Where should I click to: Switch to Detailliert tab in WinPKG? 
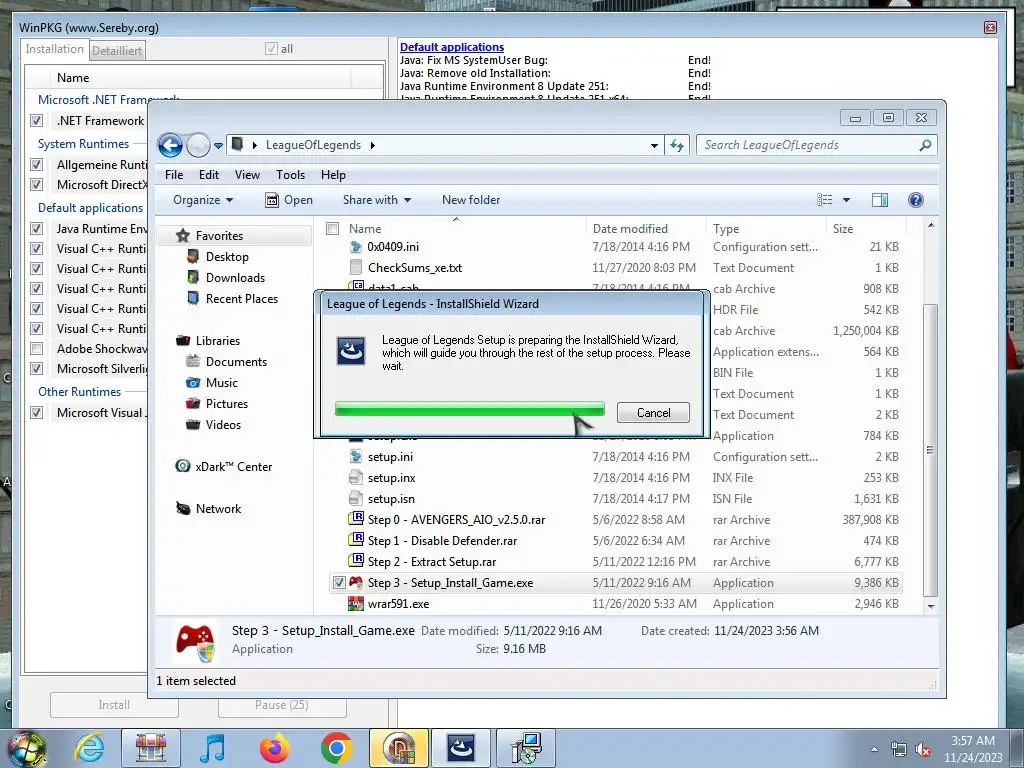(x=116, y=50)
